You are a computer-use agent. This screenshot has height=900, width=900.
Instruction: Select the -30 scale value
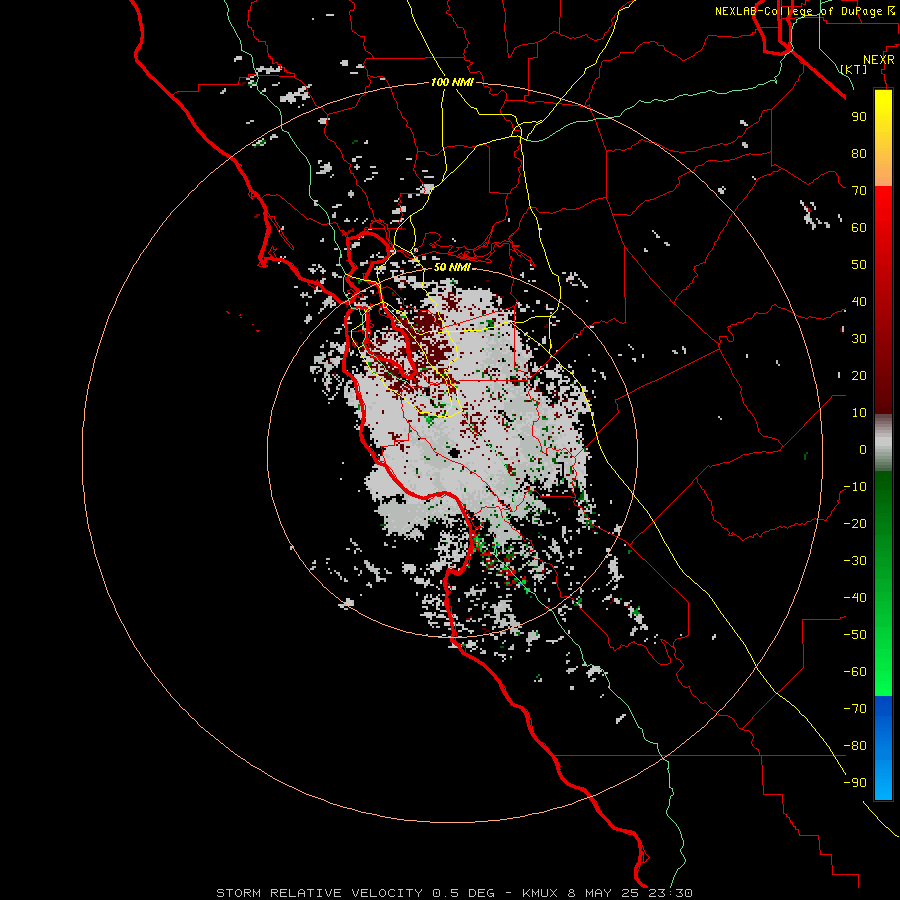point(855,561)
